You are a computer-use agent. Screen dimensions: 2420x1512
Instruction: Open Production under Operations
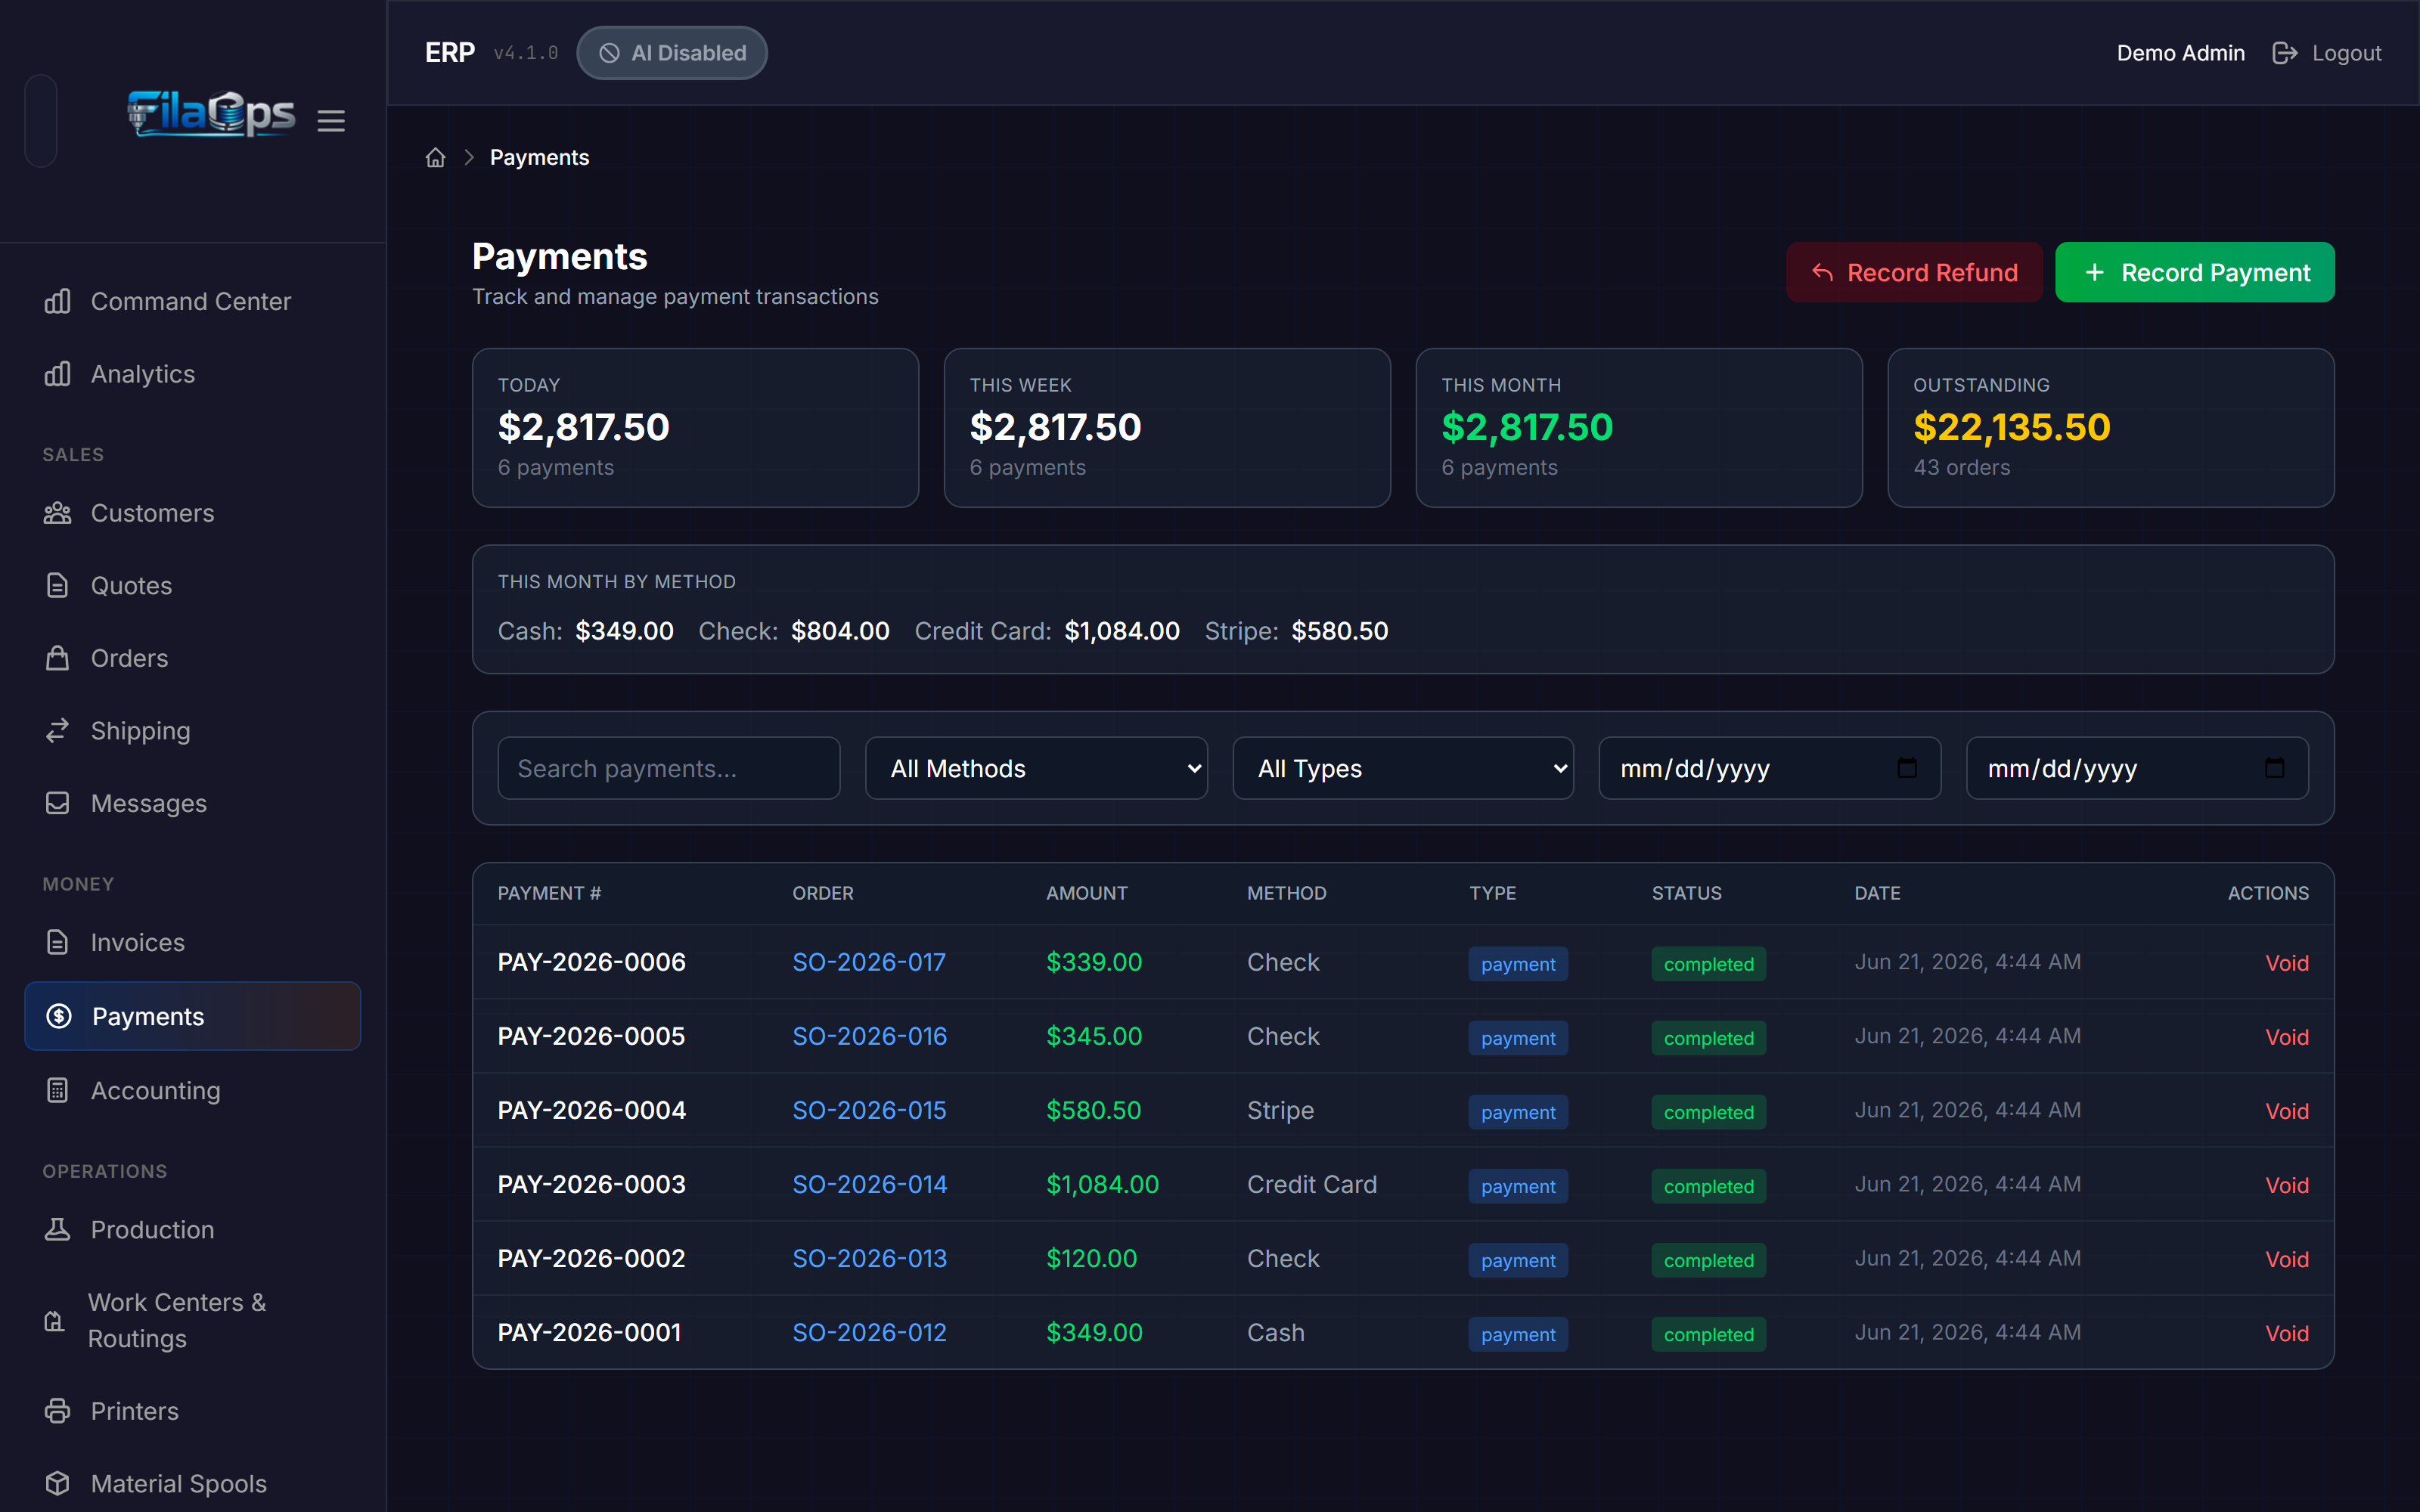pos(192,1229)
